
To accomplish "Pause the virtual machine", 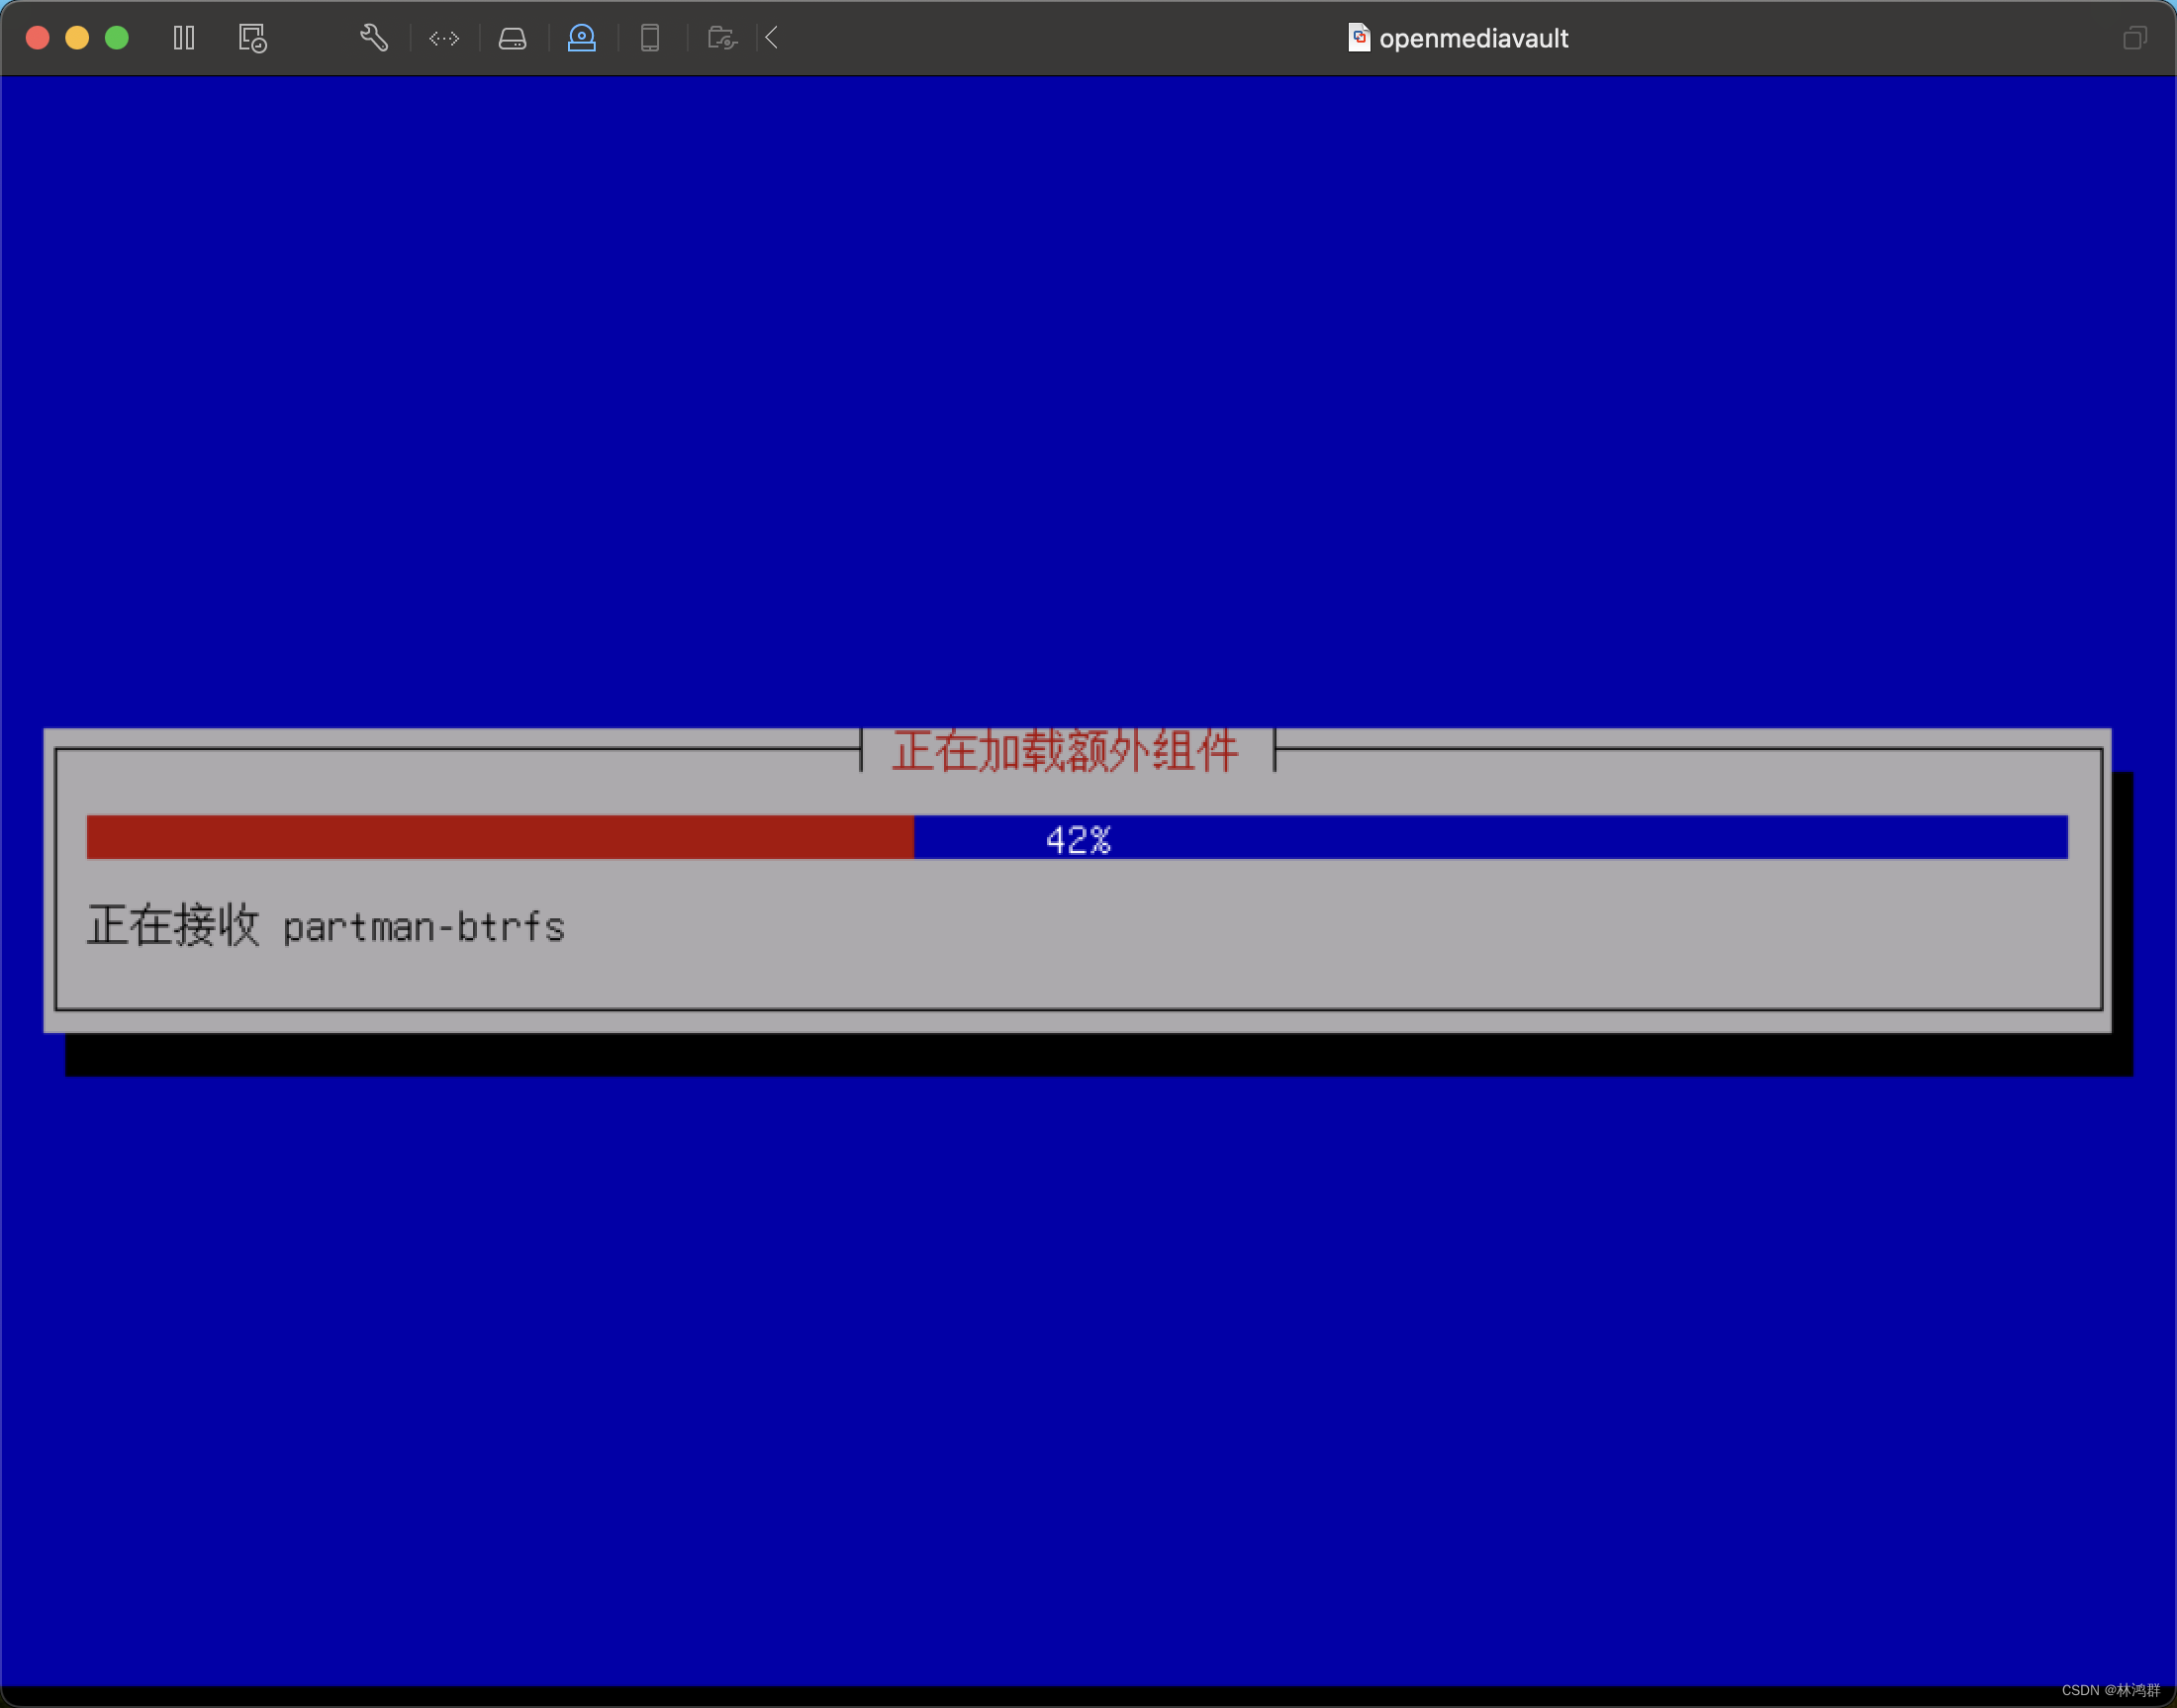I will tap(184, 38).
